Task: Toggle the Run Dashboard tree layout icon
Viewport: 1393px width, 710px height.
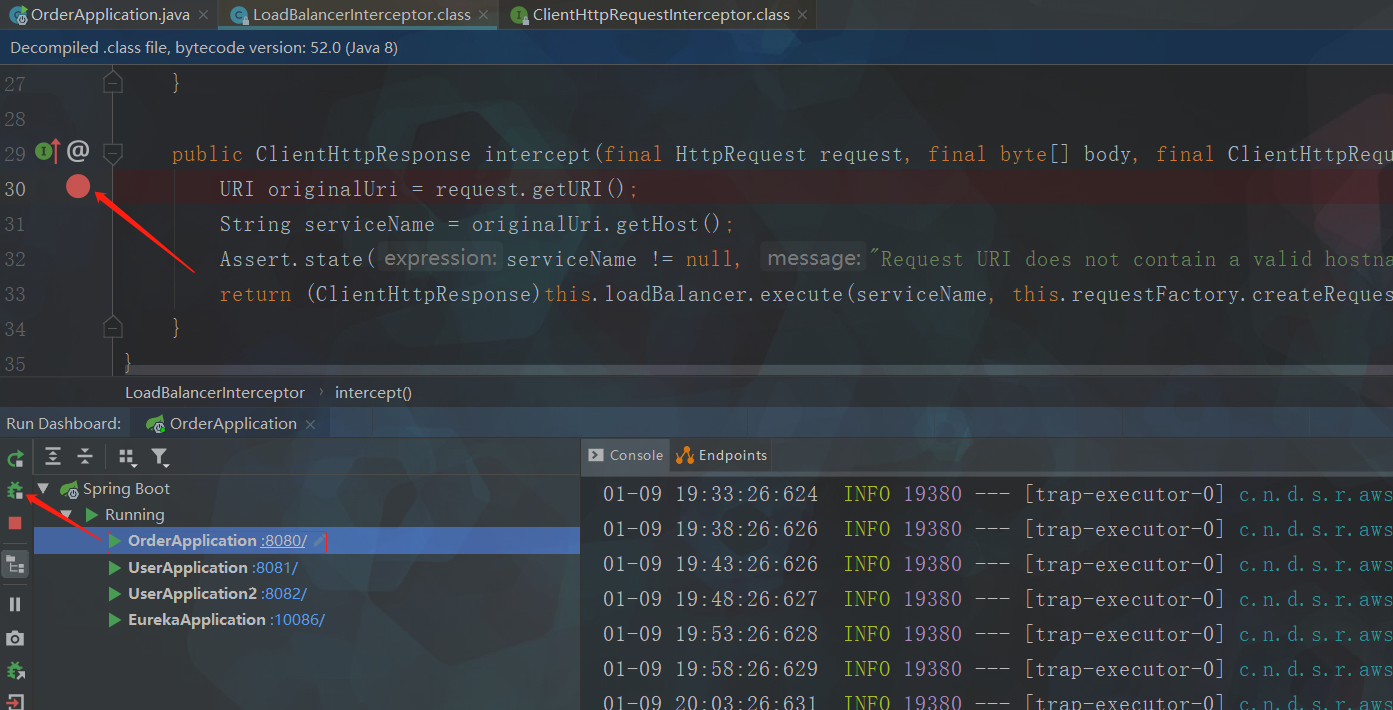Action: click(x=15, y=564)
